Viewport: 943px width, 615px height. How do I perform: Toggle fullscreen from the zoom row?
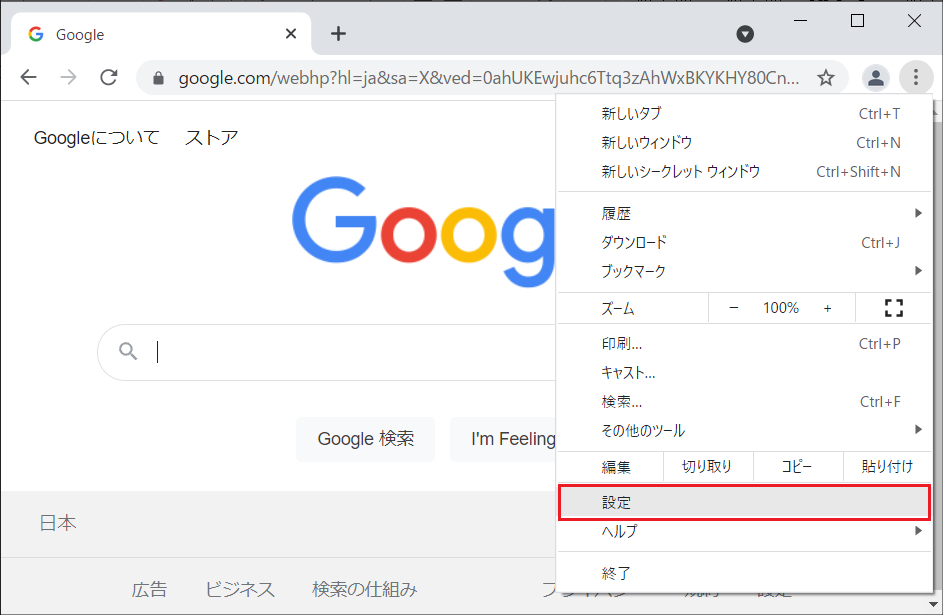893,308
